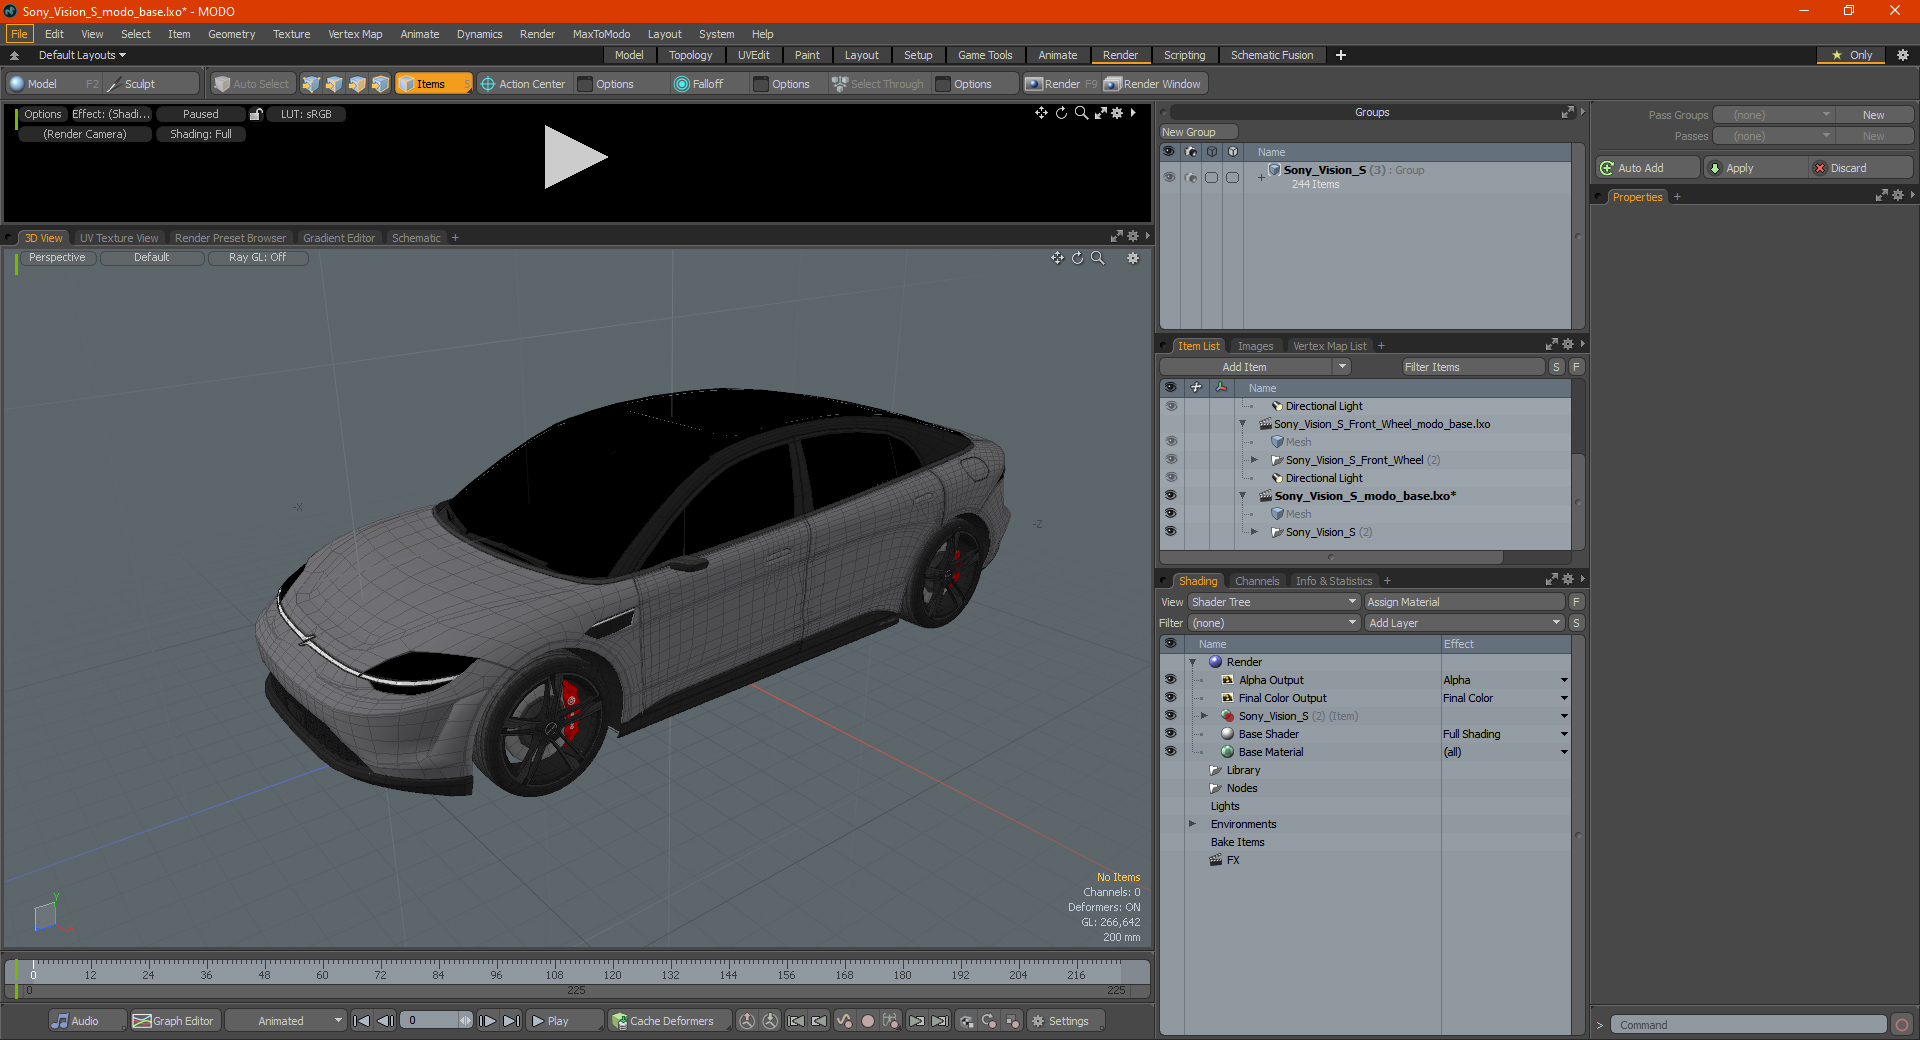This screenshot has width=1920, height=1040.
Task: Open the timeline Settings
Action: pos(1066,1021)
